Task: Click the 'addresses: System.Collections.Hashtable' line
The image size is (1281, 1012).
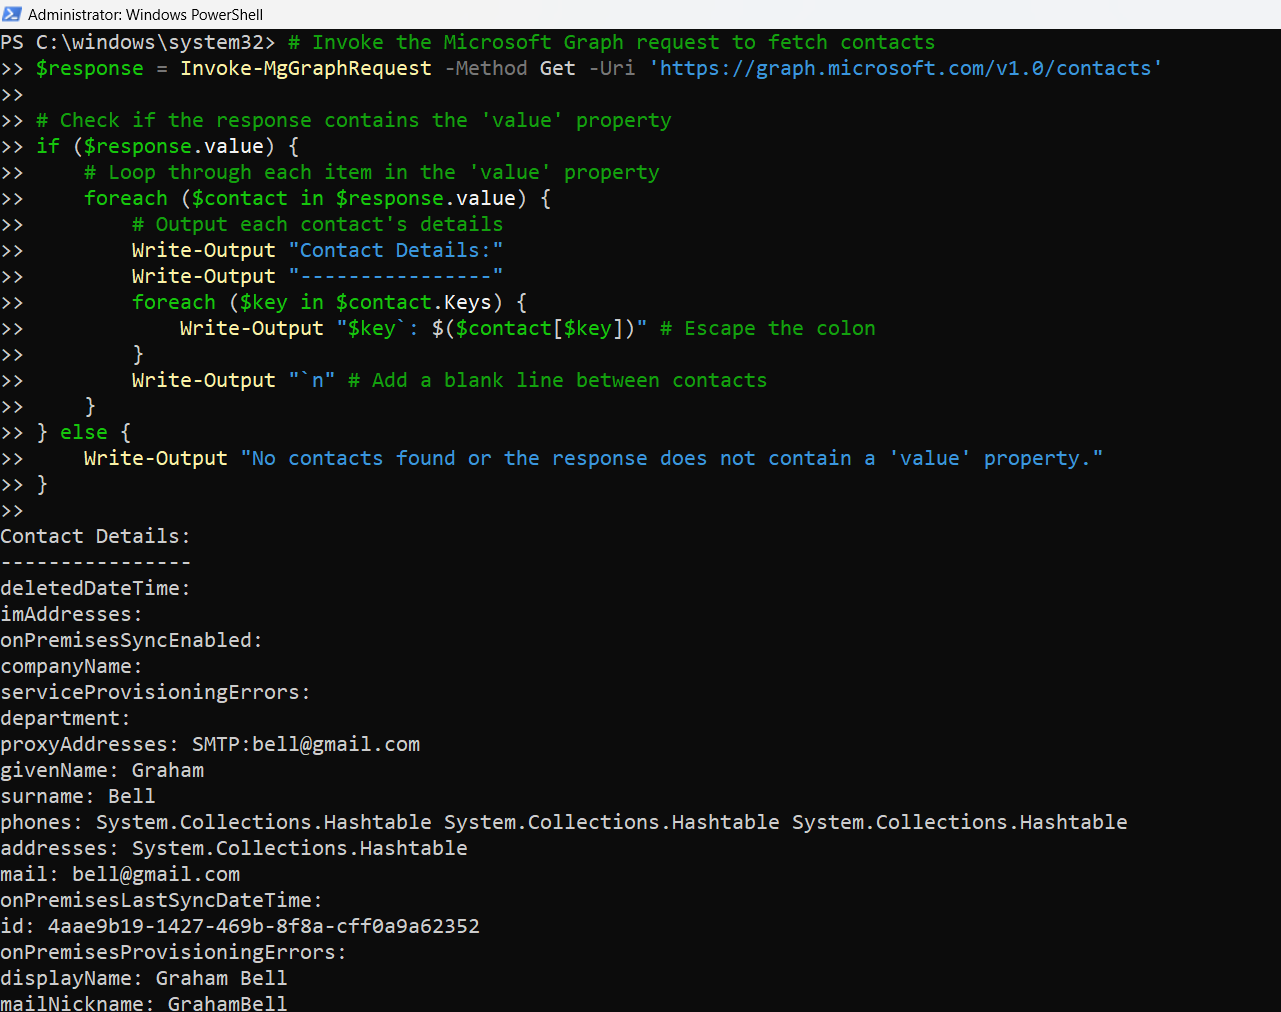Action: 234,848
